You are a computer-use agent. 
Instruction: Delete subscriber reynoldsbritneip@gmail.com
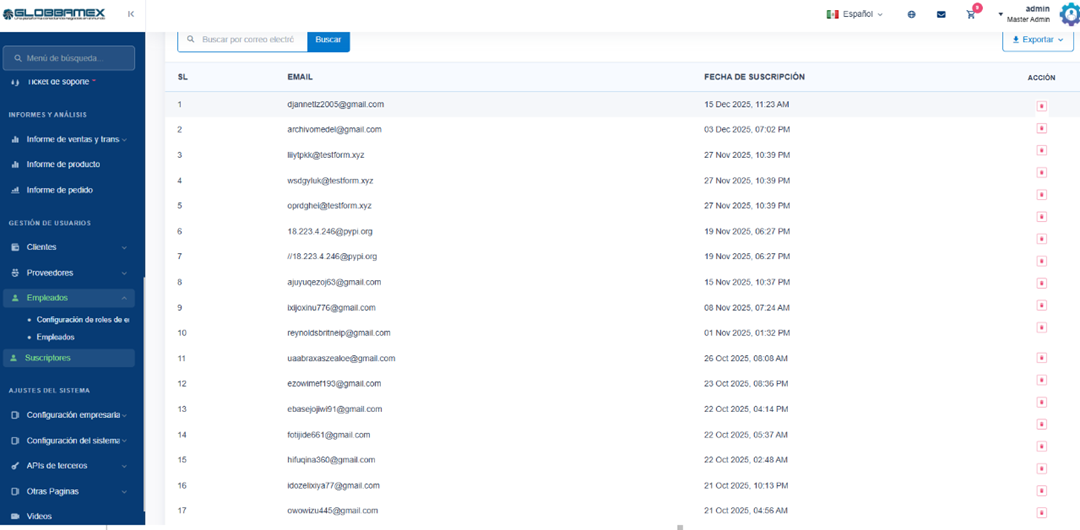pyautogui.click(x=1041, y=327)
